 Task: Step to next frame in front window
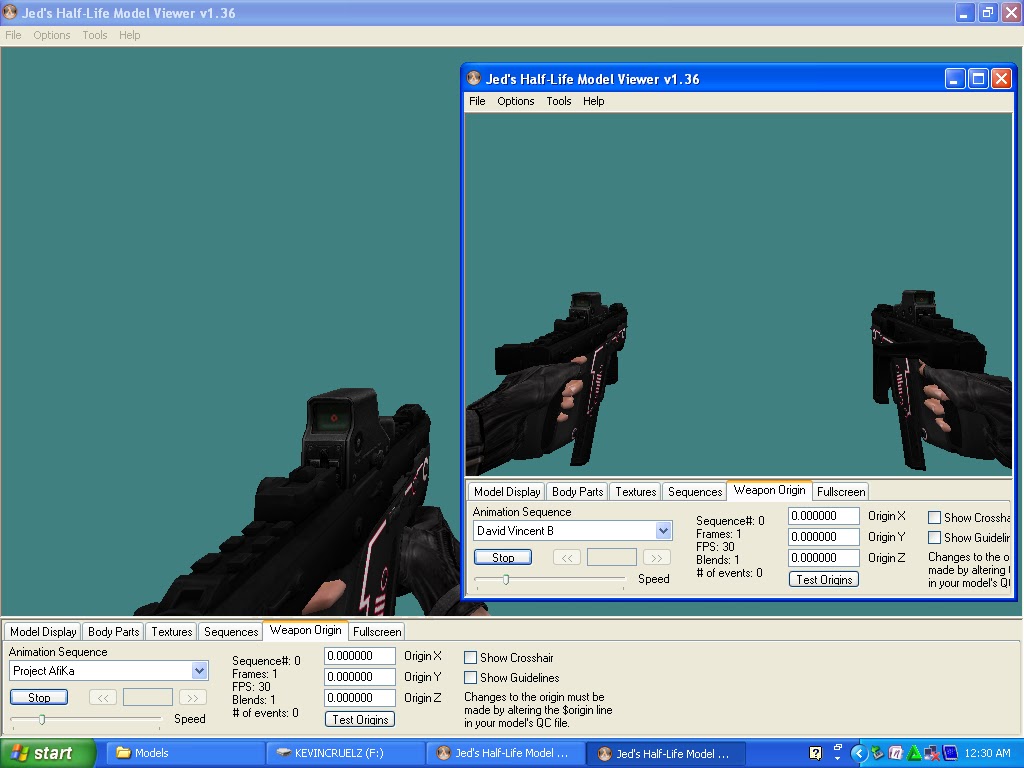[x=657, y=558]
